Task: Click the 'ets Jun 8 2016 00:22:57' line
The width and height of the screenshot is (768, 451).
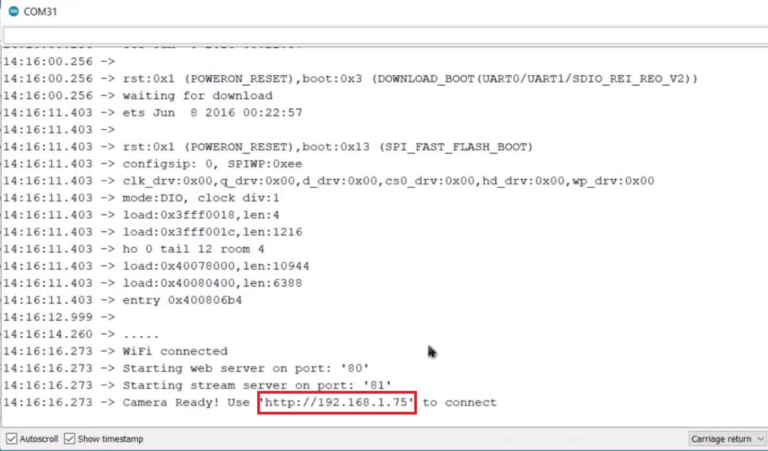Action: click(205, 113)
